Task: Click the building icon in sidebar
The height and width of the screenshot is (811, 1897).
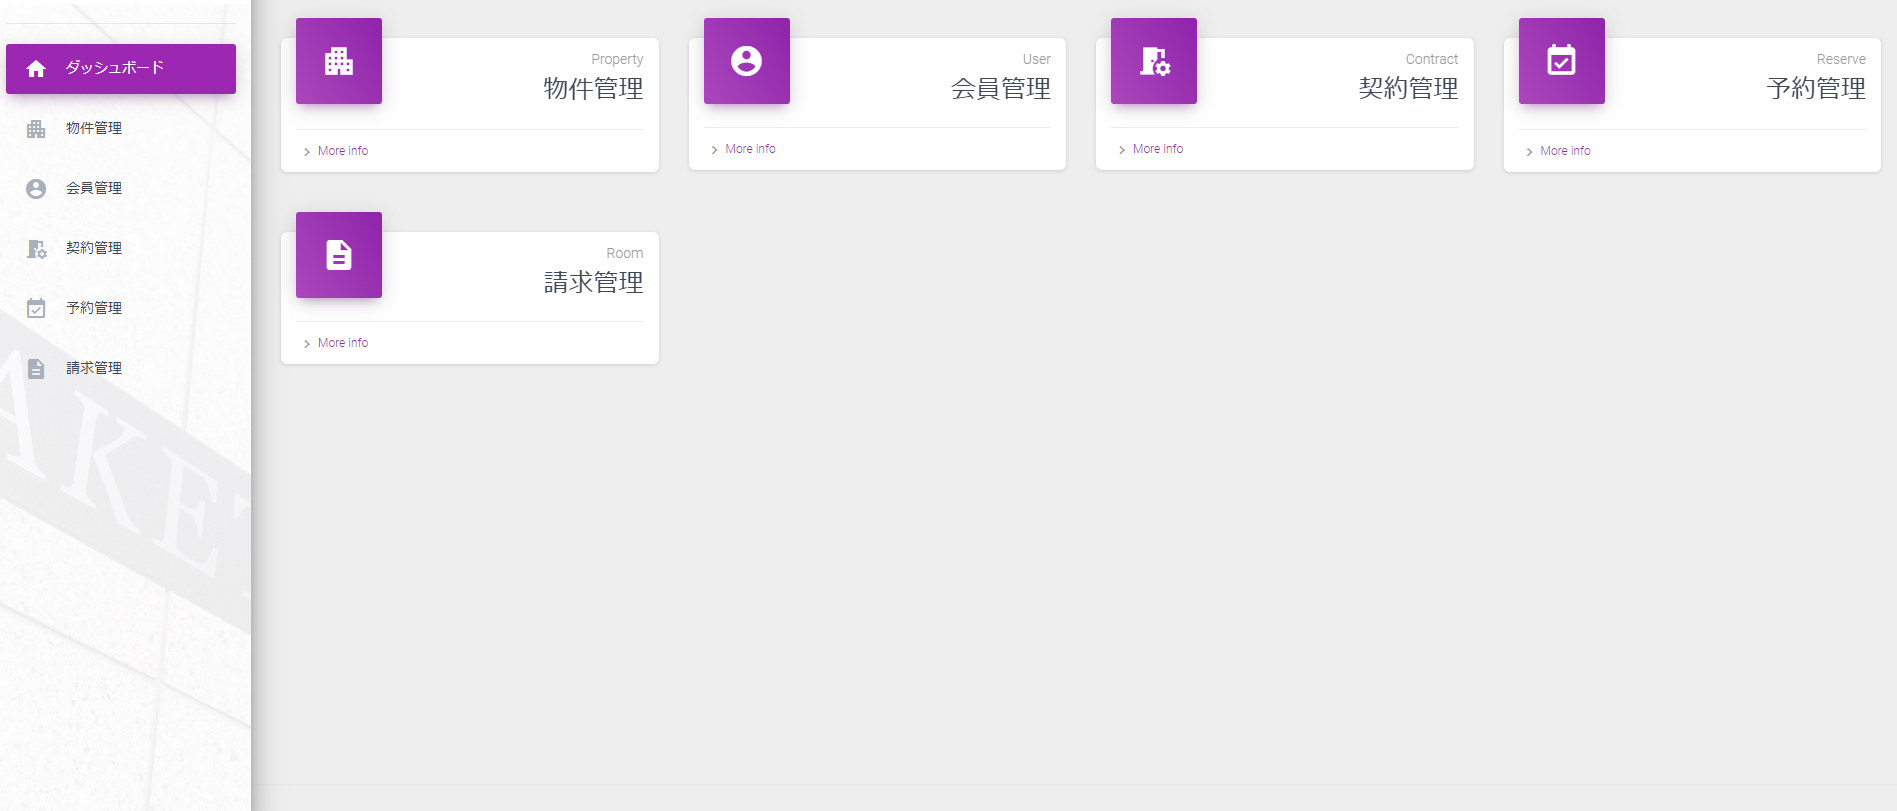Action: point(36,129)
